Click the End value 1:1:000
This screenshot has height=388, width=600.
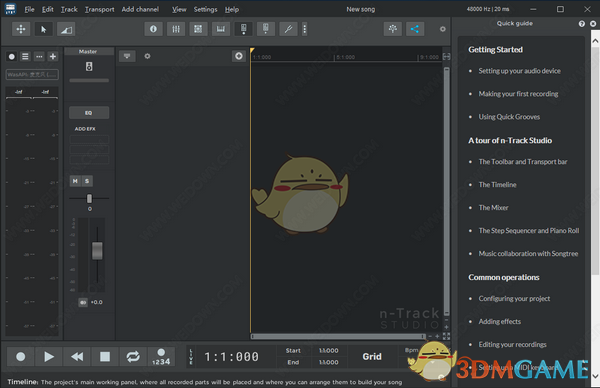tap(329, 362)
